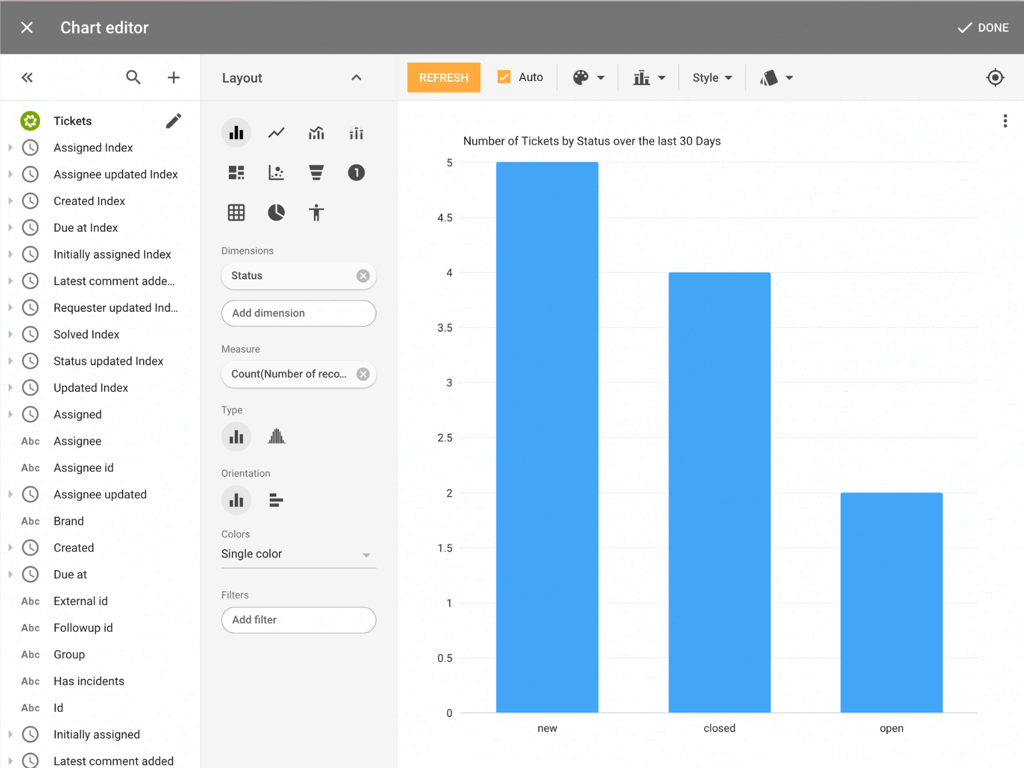
Task: Click the target icon at top right
Action: tap(995, 77)
